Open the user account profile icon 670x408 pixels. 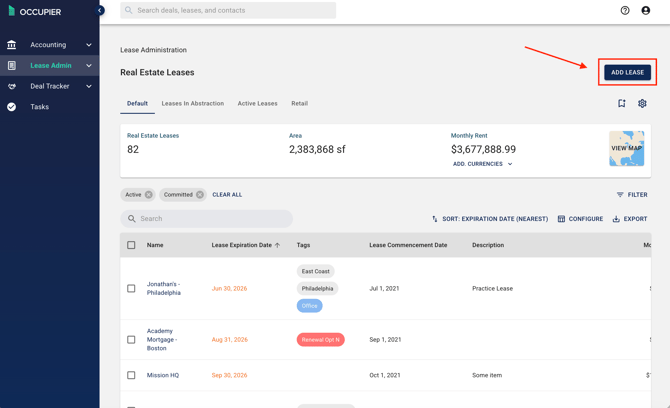(646, 10)
